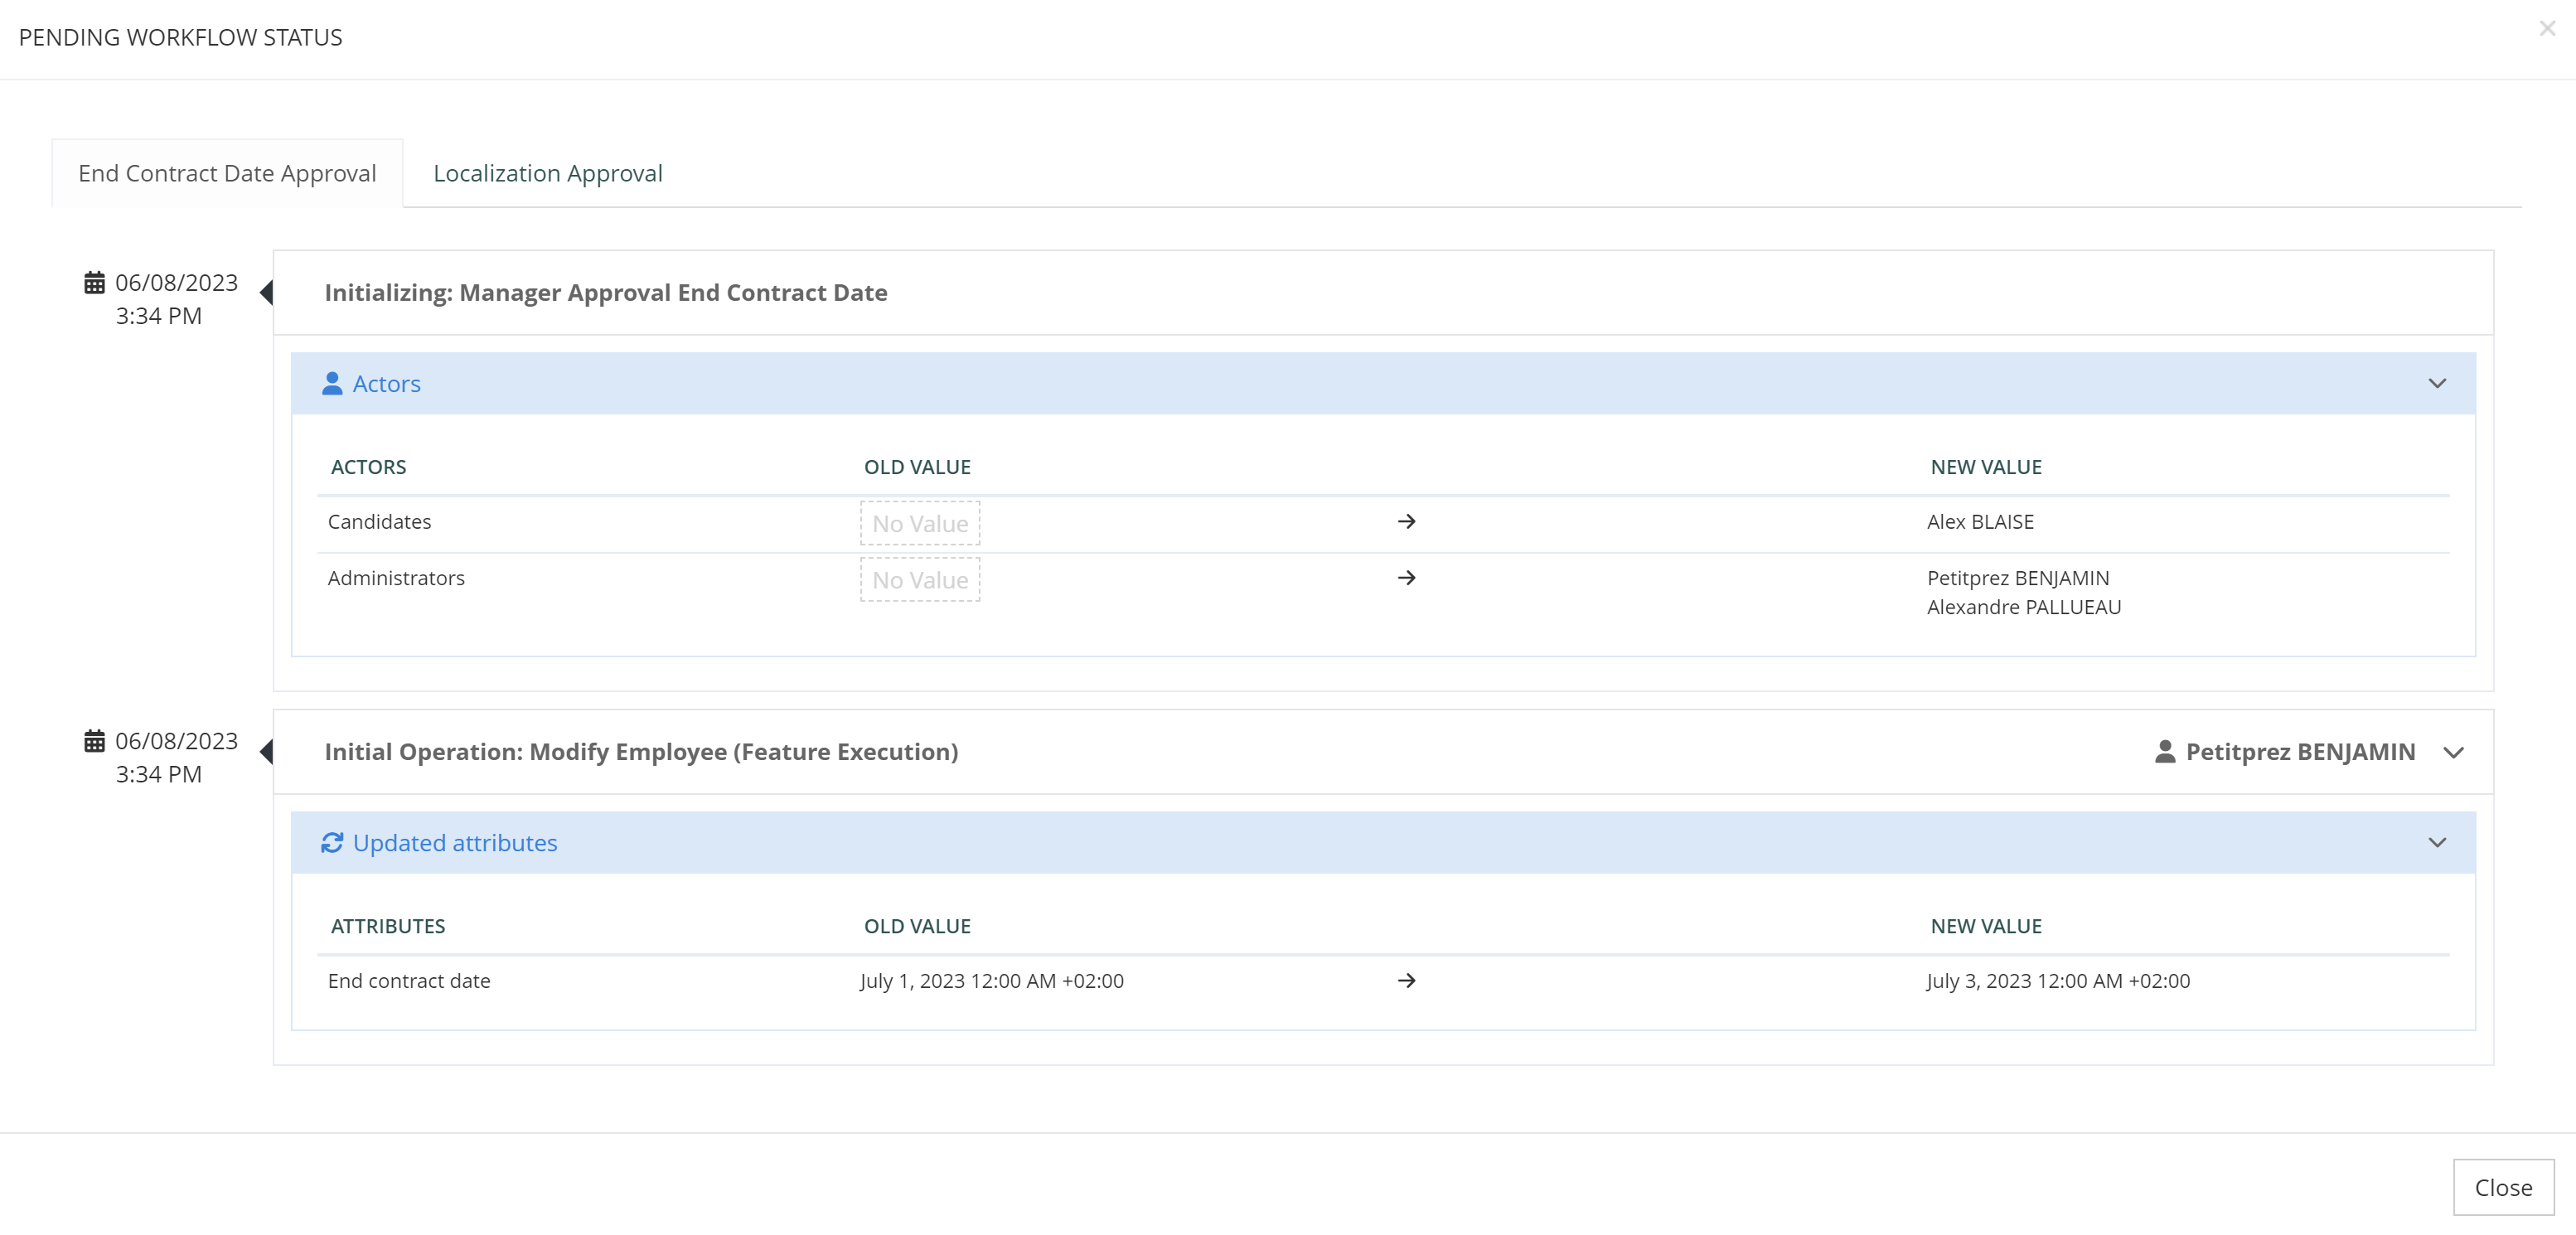2576x1235 pixels.
Task: Select the End Contract Date Approval tab
Action: point(227,174)
